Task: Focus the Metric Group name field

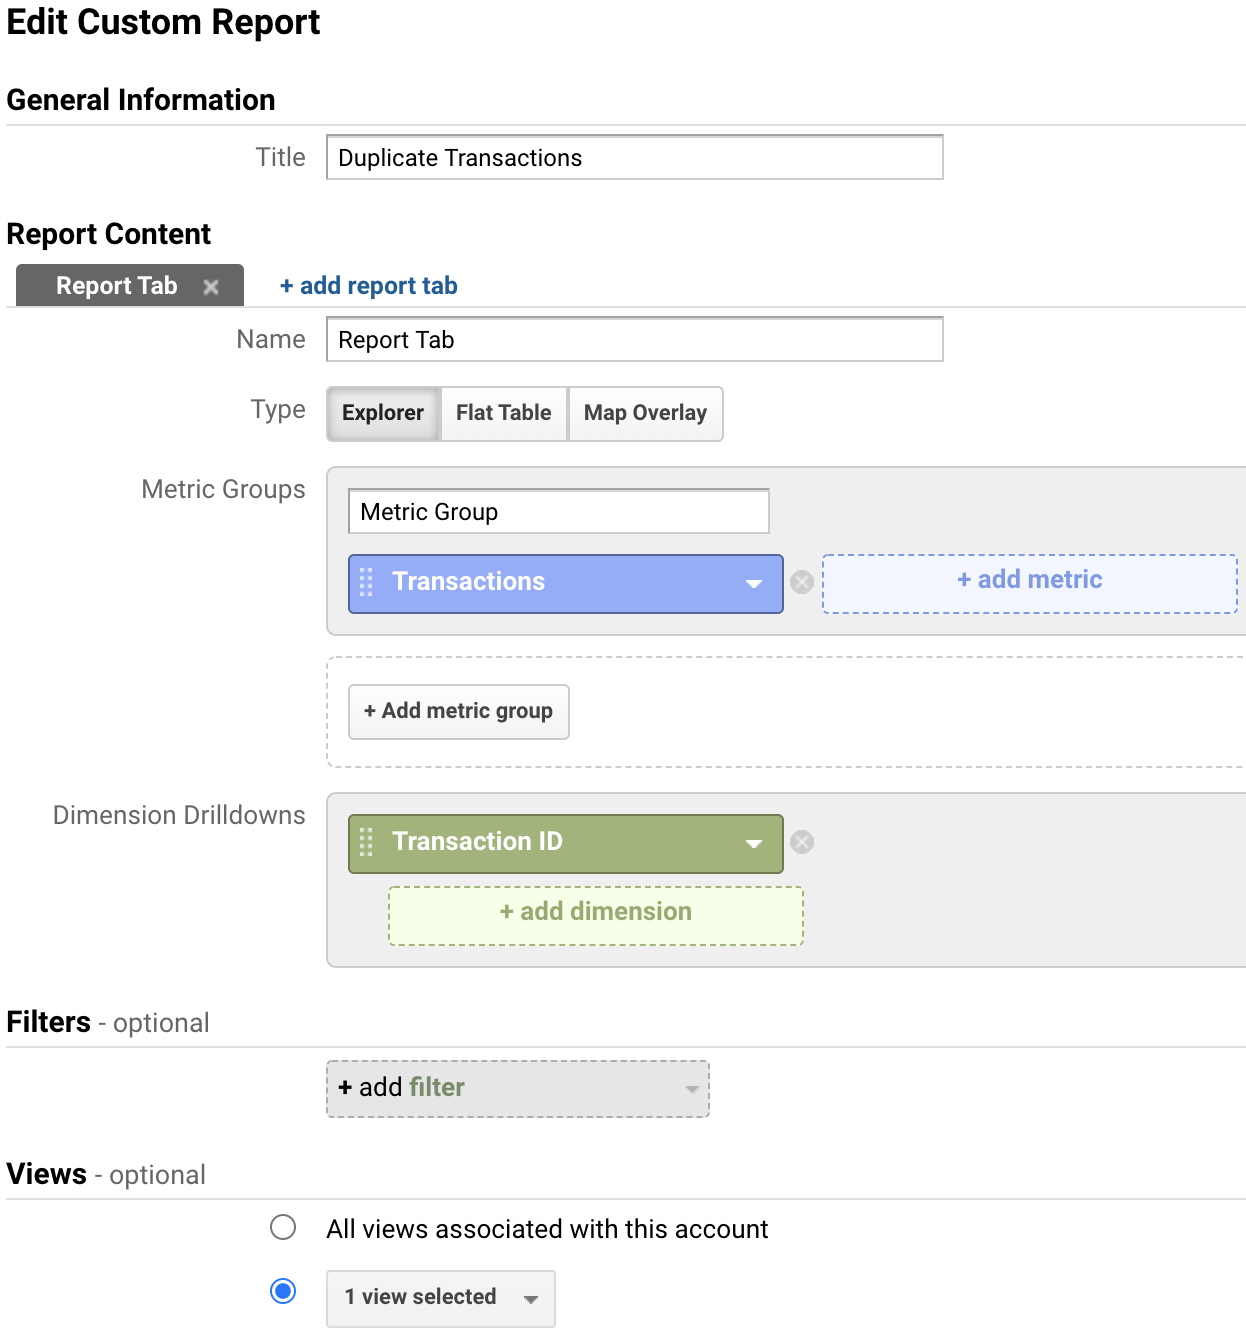Action: [559, 512]
